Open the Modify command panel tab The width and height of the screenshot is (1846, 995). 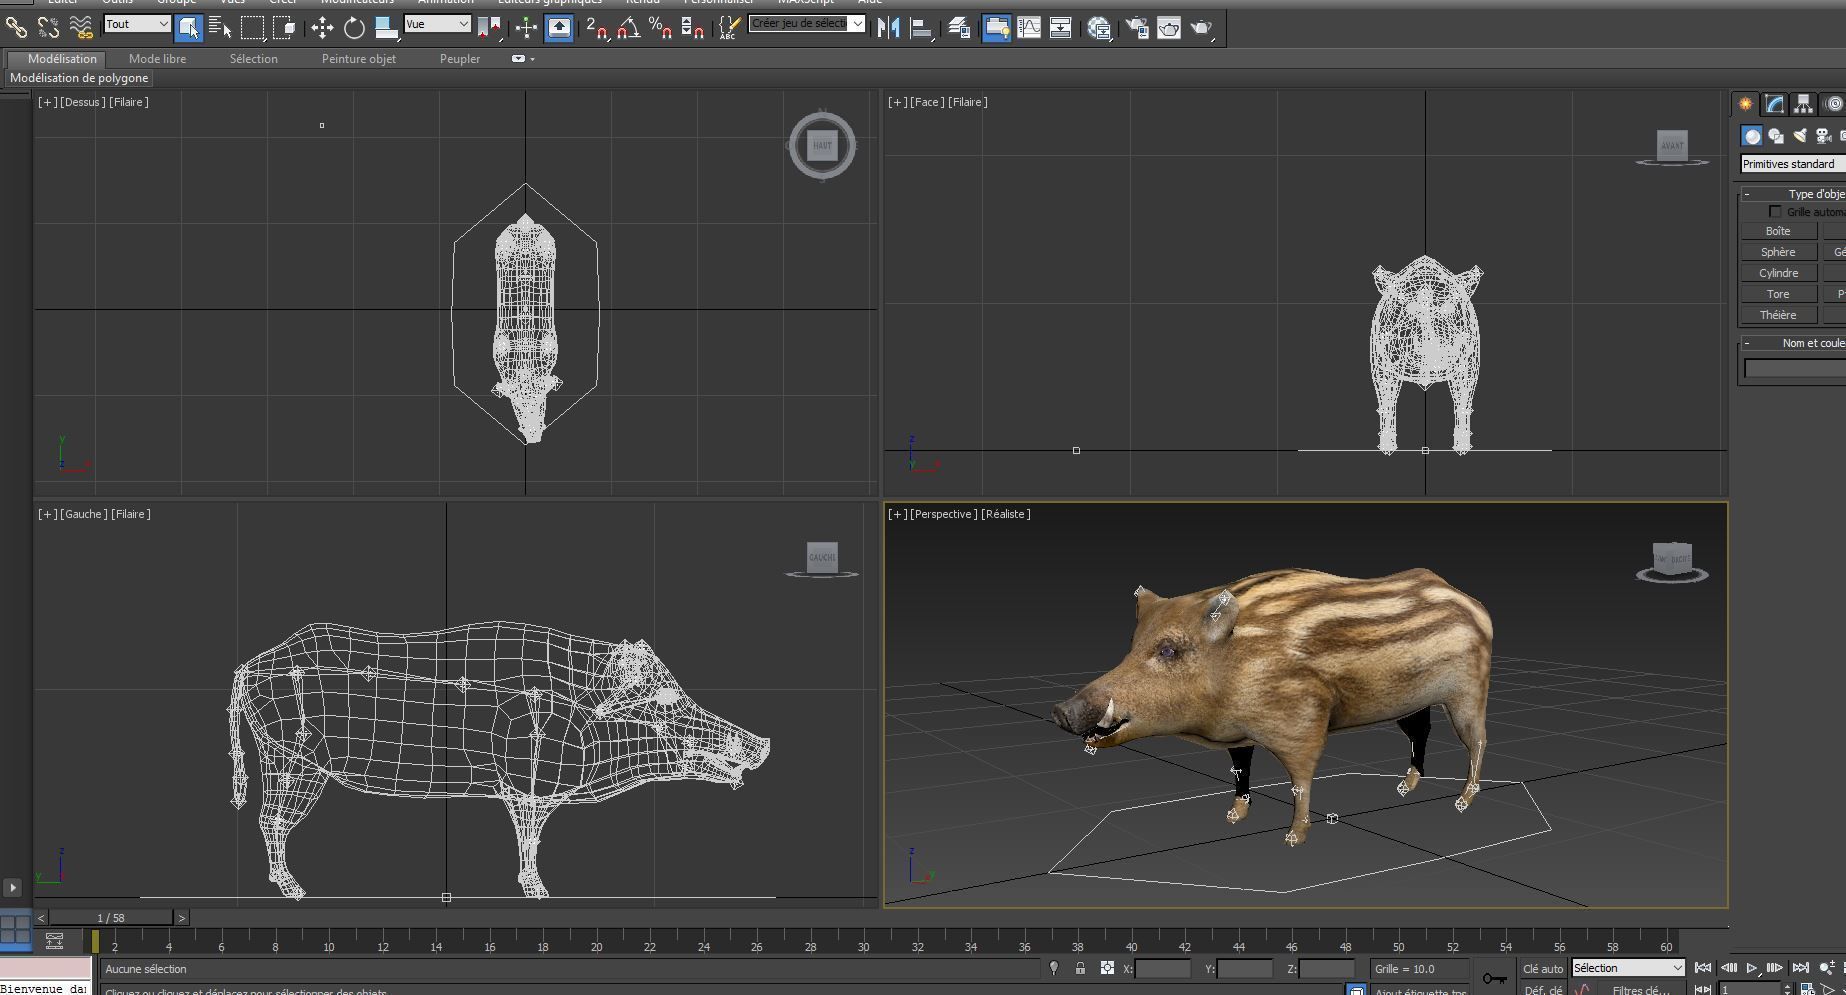pos(1774,104)
